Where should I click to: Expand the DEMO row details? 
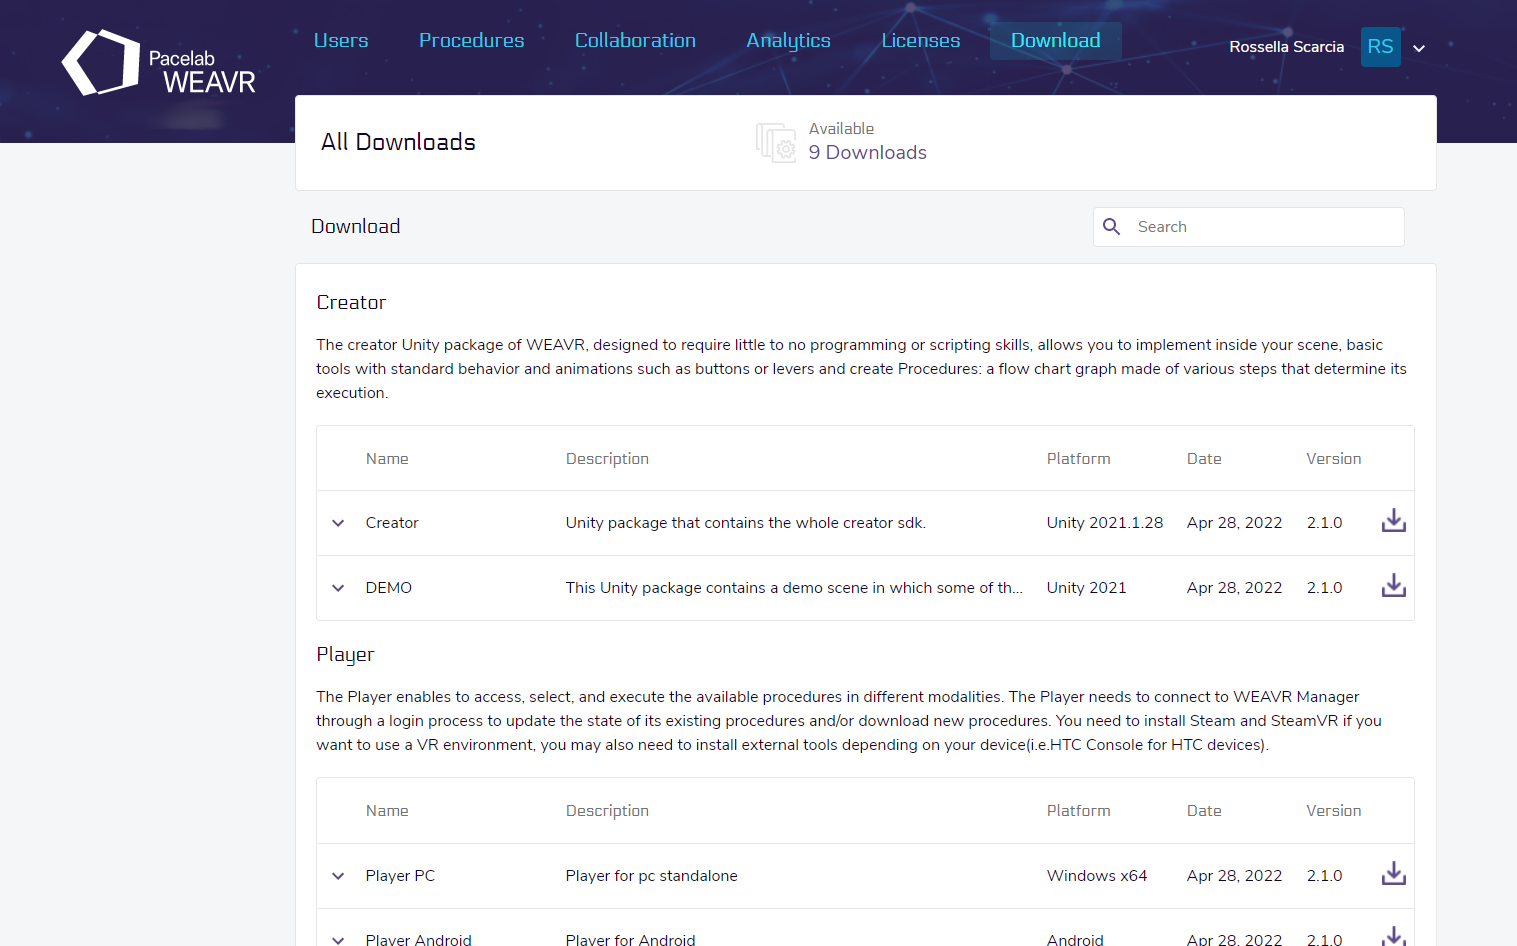(338, 588)
